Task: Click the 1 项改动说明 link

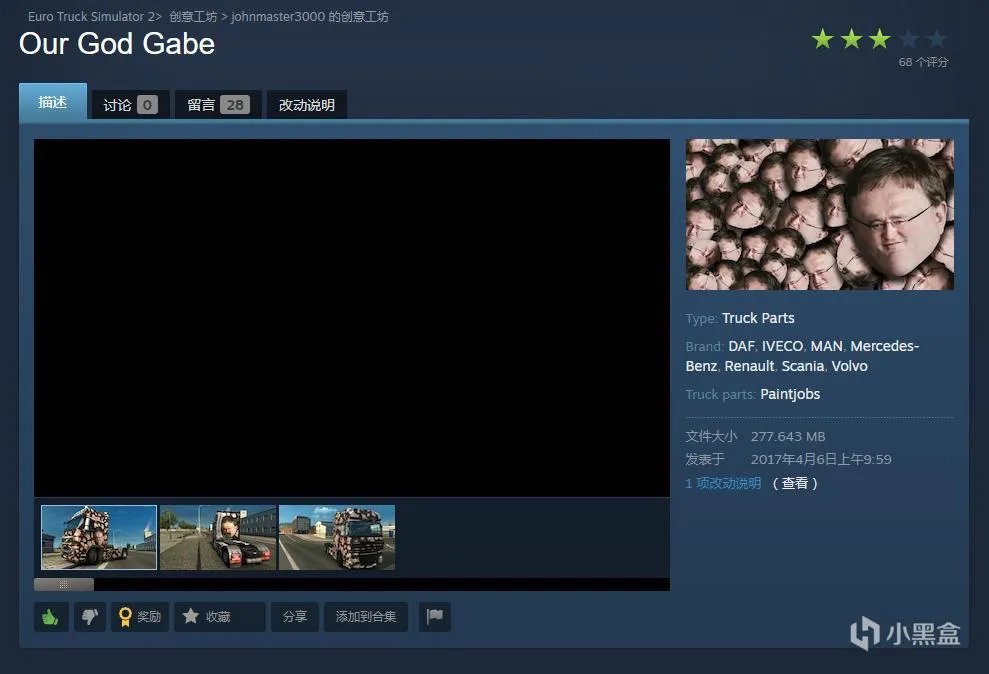Action: point(723,483)
